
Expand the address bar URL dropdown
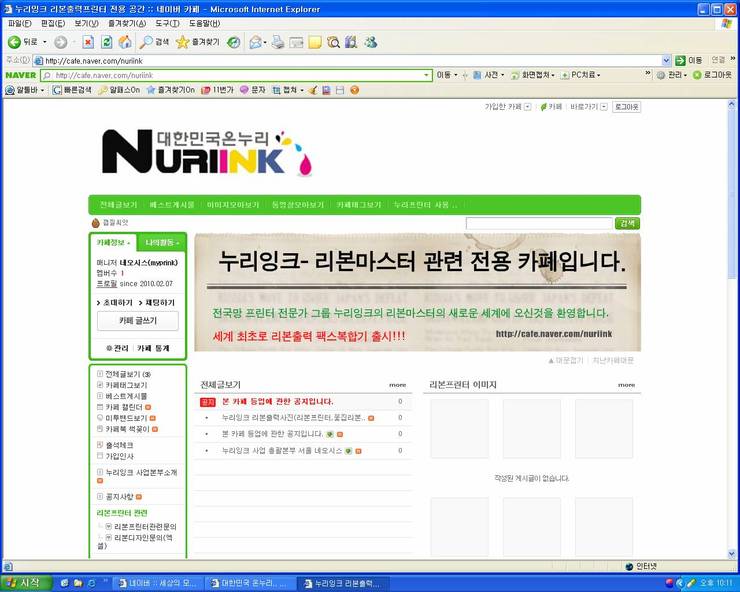[666, 60]
